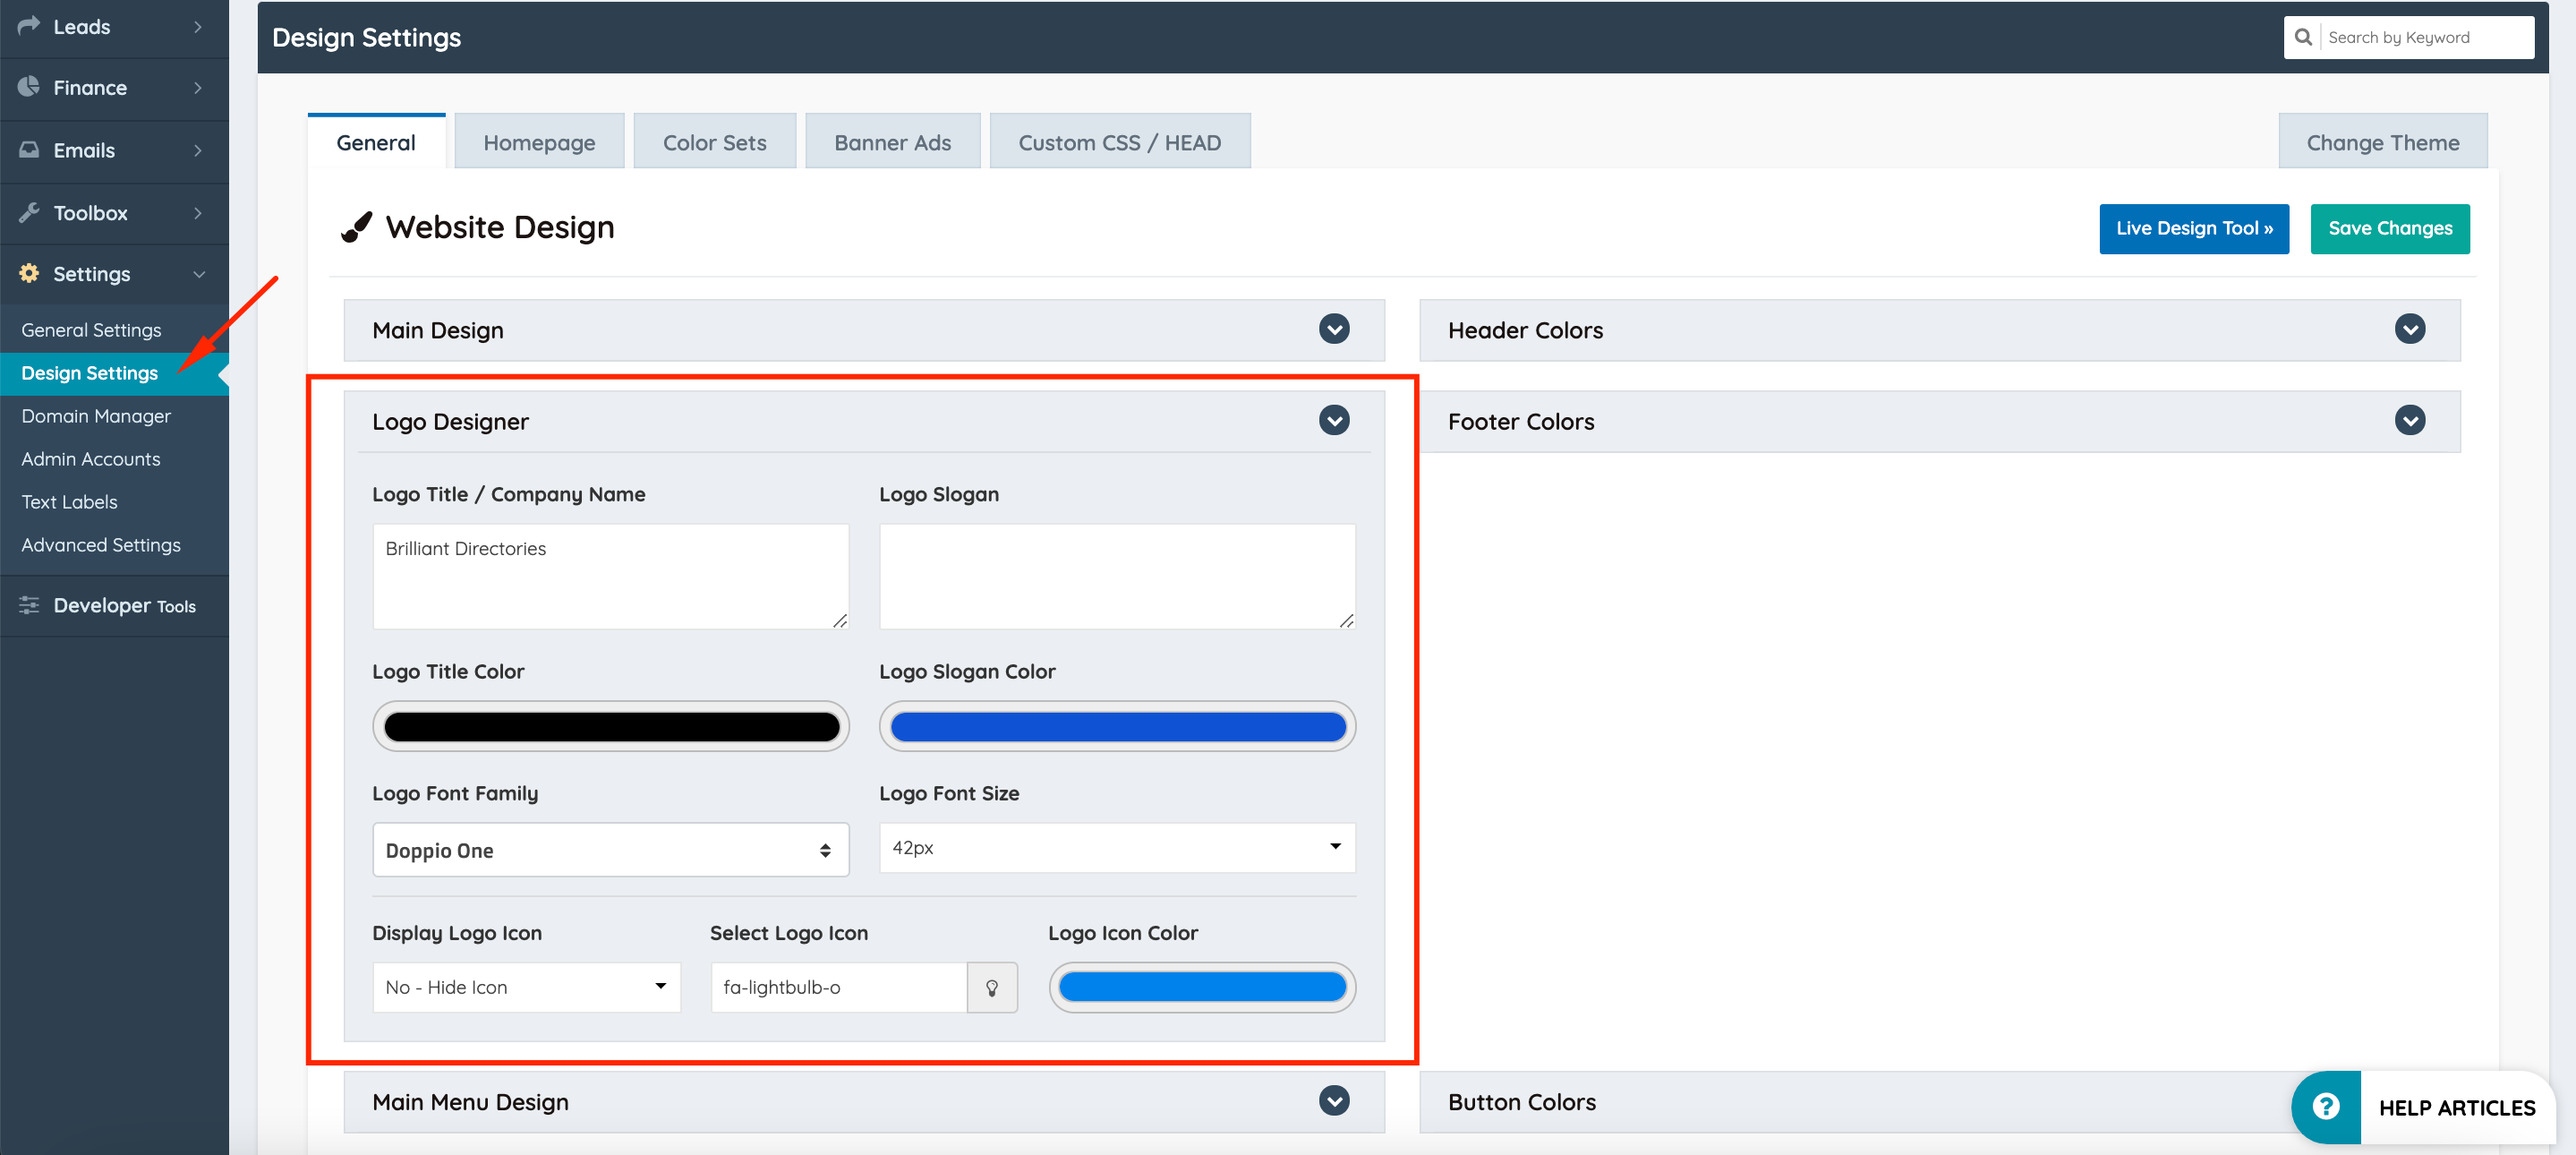
Task: Open the Logo Font Family selector
Action: tap(610, 850)
